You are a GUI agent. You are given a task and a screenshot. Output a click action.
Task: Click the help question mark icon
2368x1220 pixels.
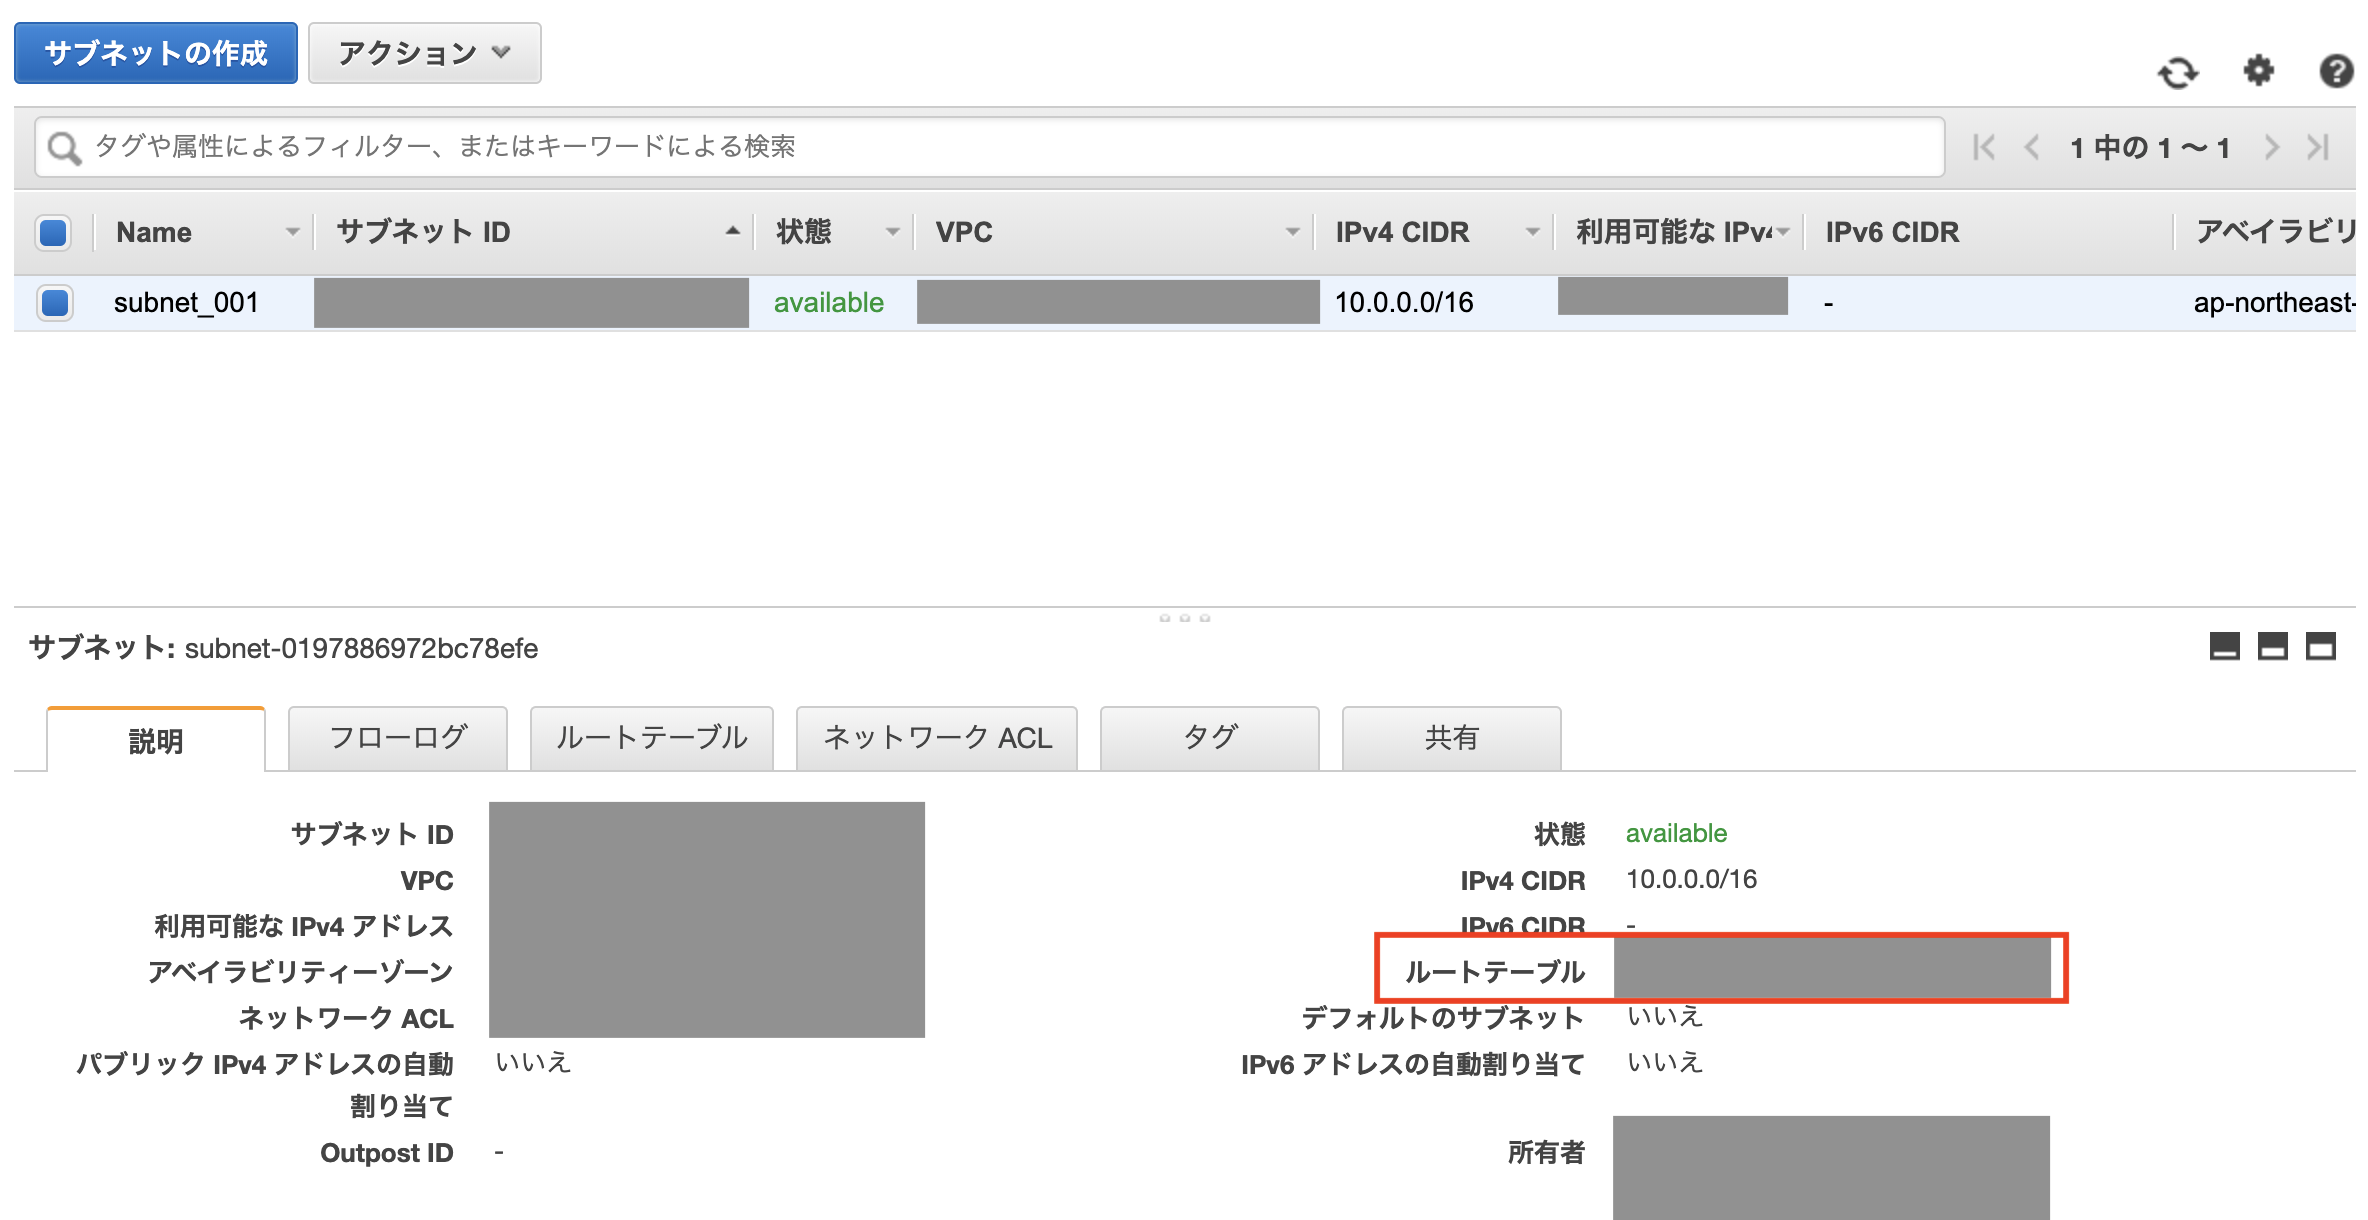(x=2336, y=71)
